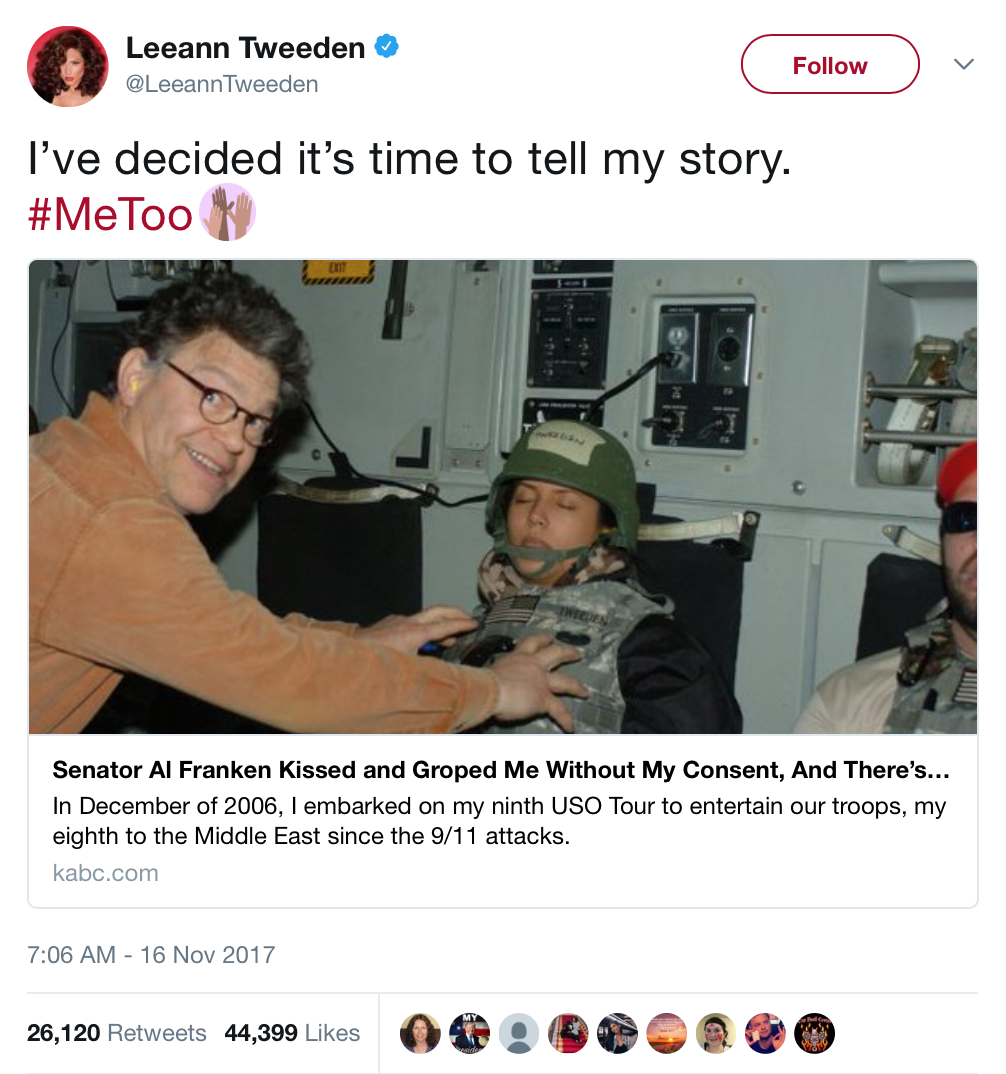Screen dimensions: 1006x1074
Task: Open the article preview photo card
Action: (x=503, y=497)
